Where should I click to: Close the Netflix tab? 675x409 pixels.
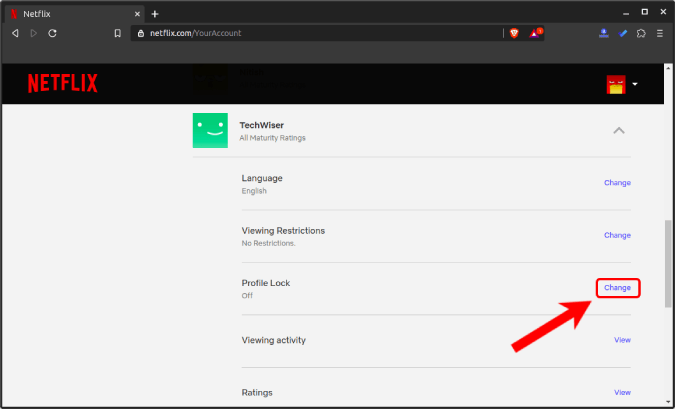coord(137,14)
